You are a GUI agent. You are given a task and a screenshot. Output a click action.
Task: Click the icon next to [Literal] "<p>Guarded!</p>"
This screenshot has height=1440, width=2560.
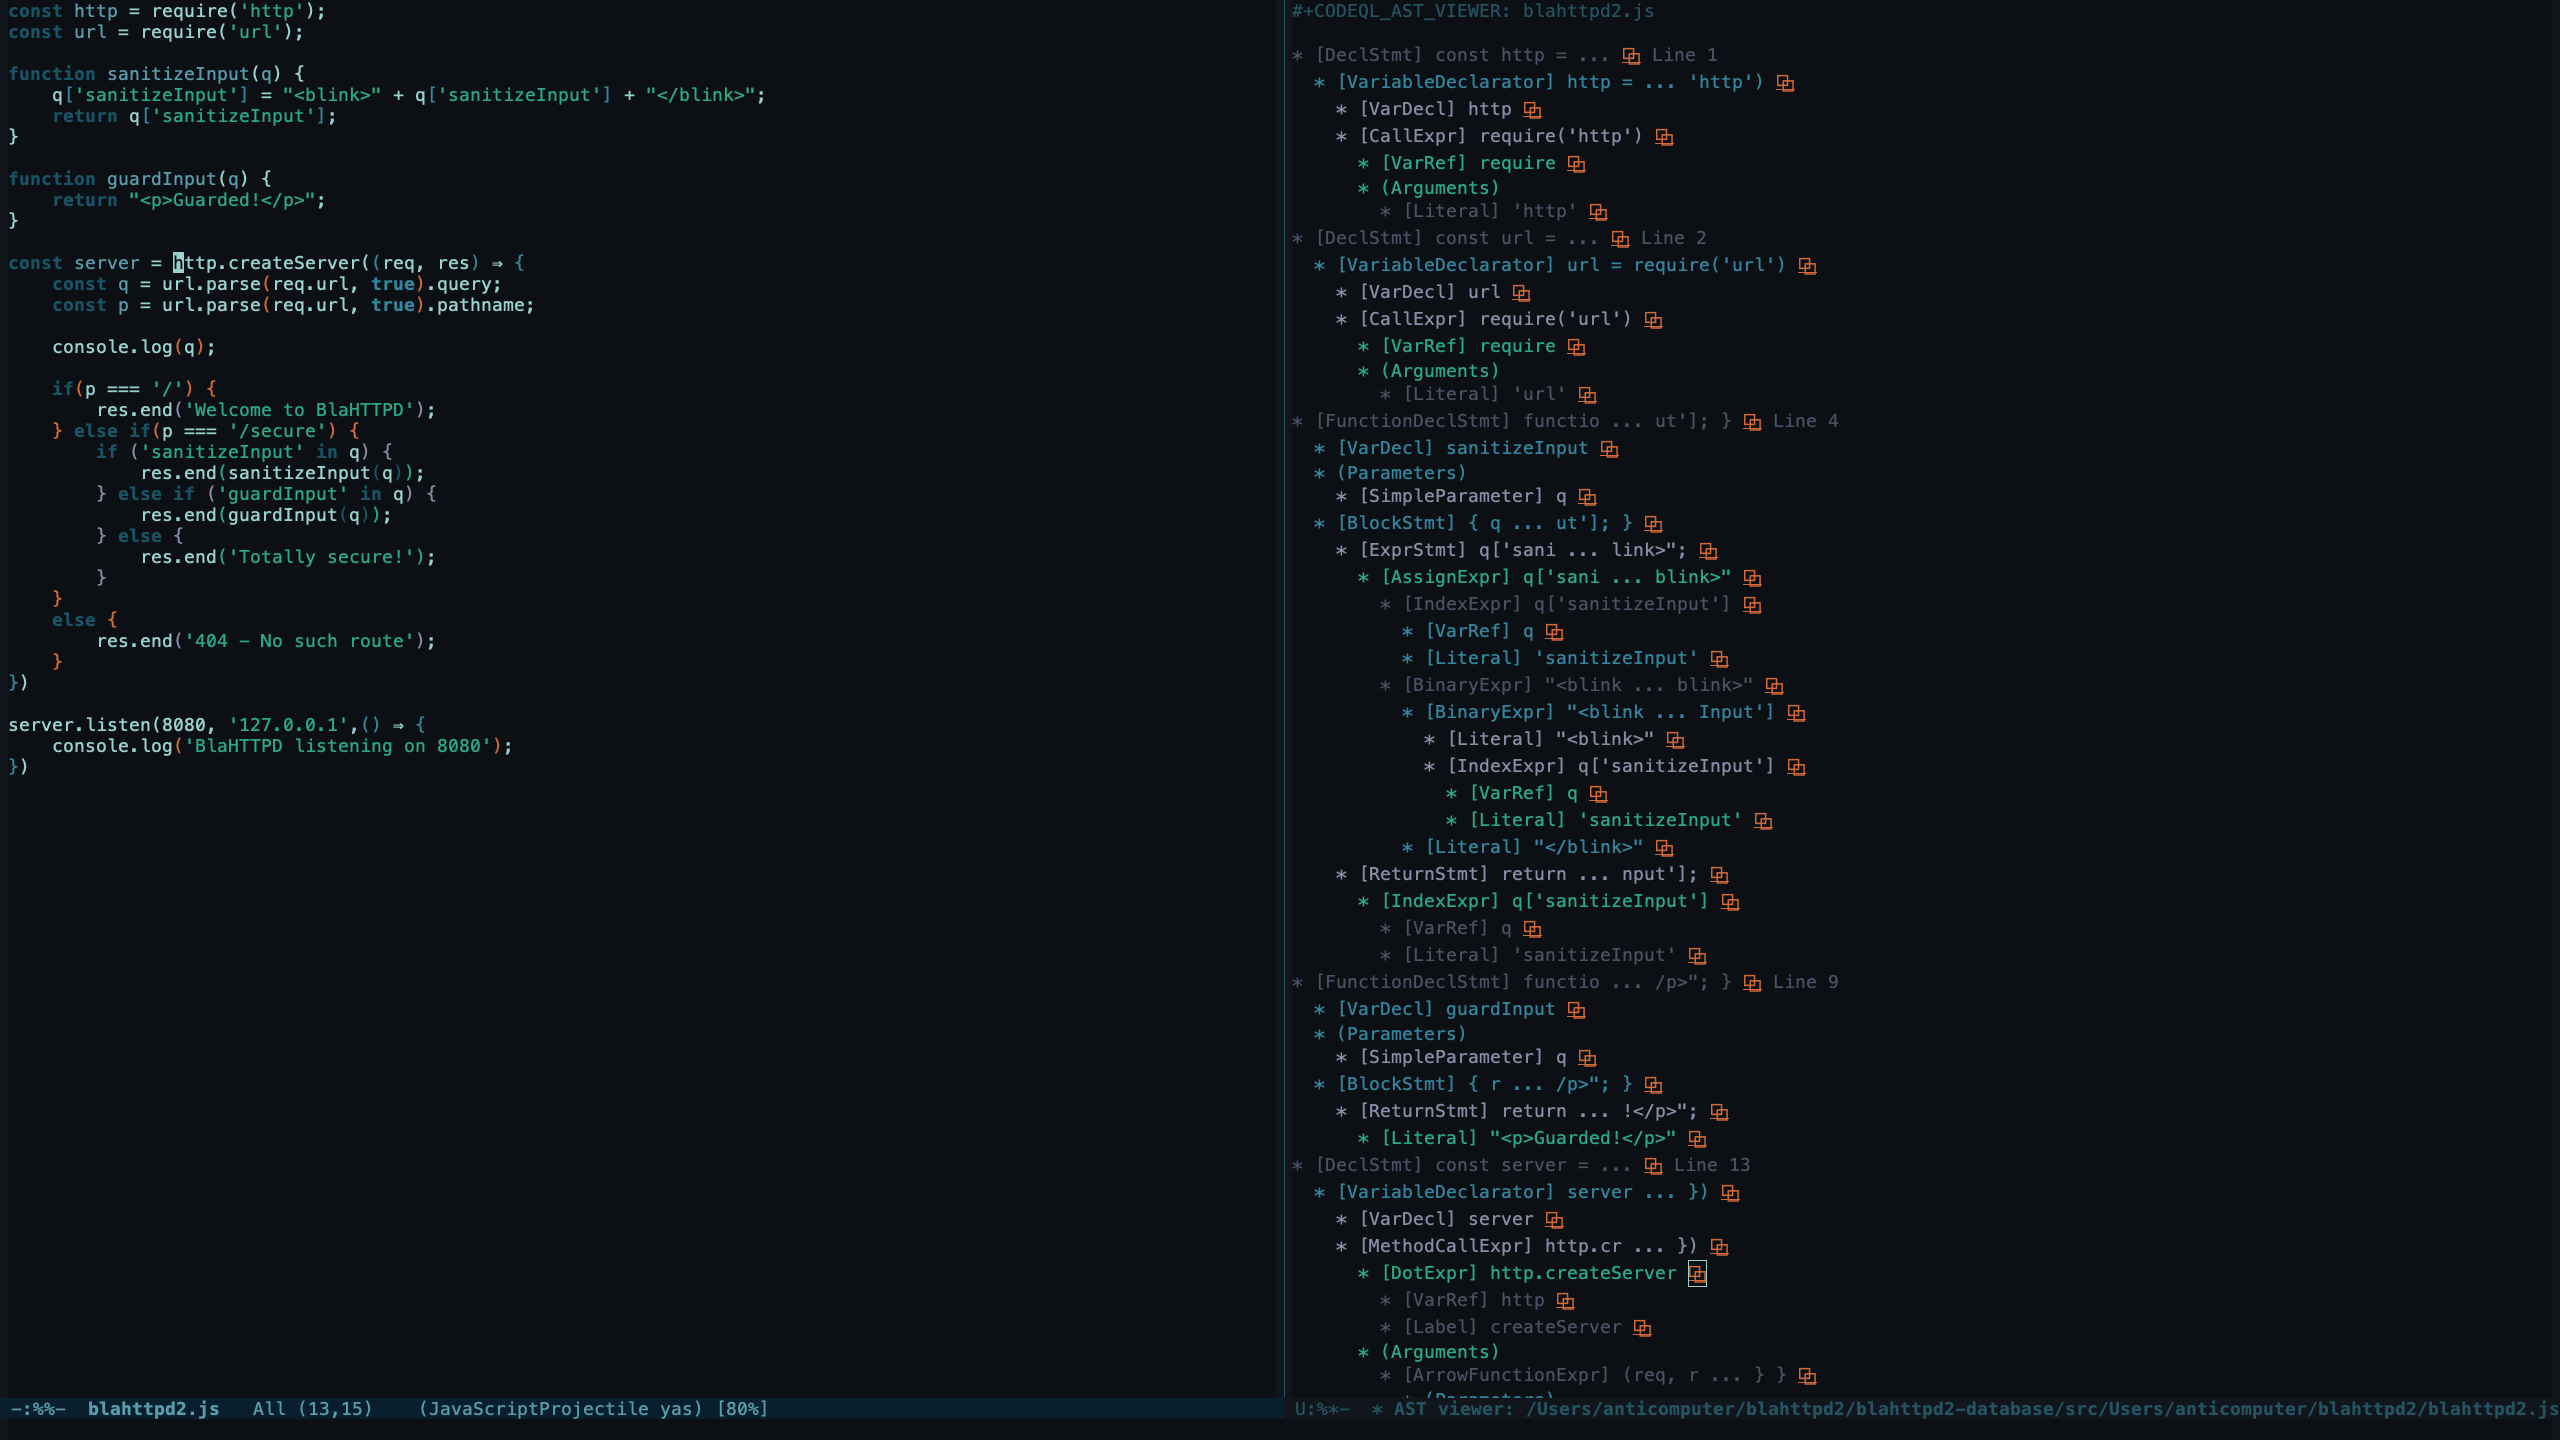[1697, 1139]
